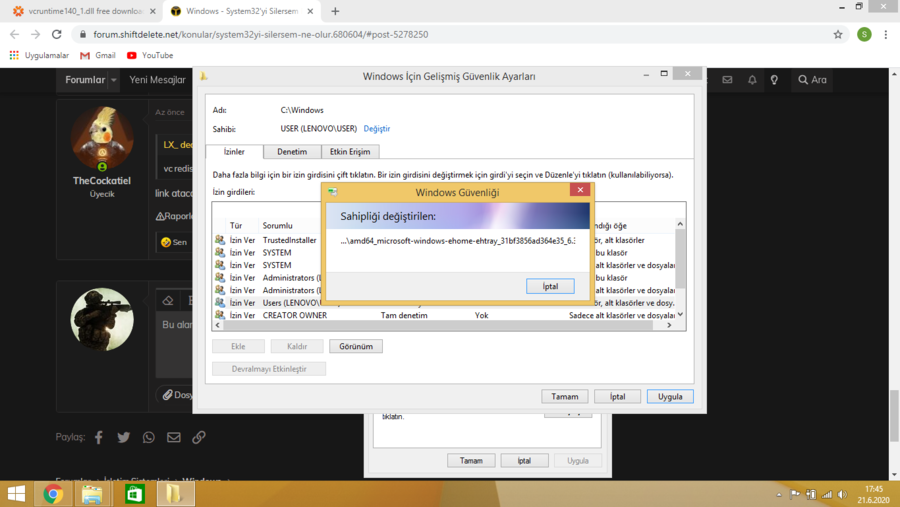Select the CREATOR OWNER permission entry
This screenshot has height=507, width=900.
[444, 315]
